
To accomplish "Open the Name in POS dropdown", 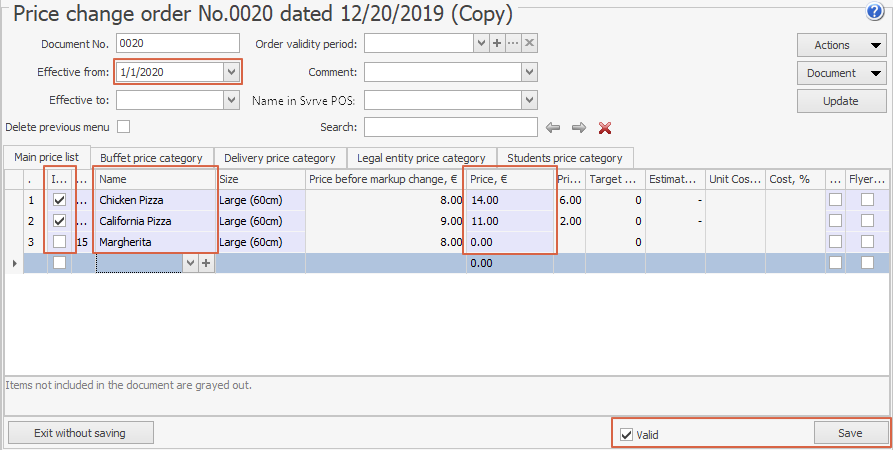I will [x=529, y=100].
